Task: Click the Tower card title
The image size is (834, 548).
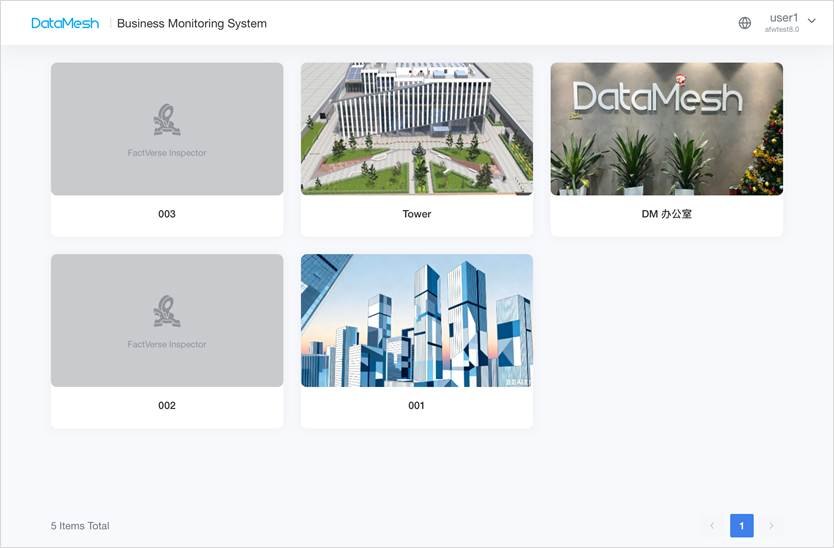Action: [x=416, y=214]
